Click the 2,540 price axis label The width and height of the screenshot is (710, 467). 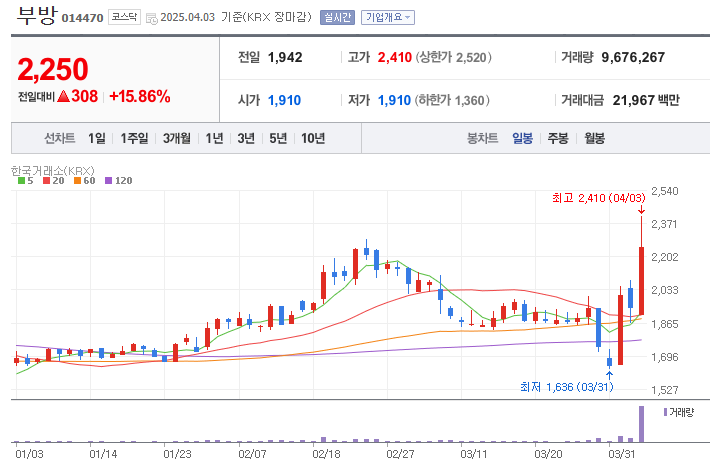pyautogui.click(x=665, y=191)
